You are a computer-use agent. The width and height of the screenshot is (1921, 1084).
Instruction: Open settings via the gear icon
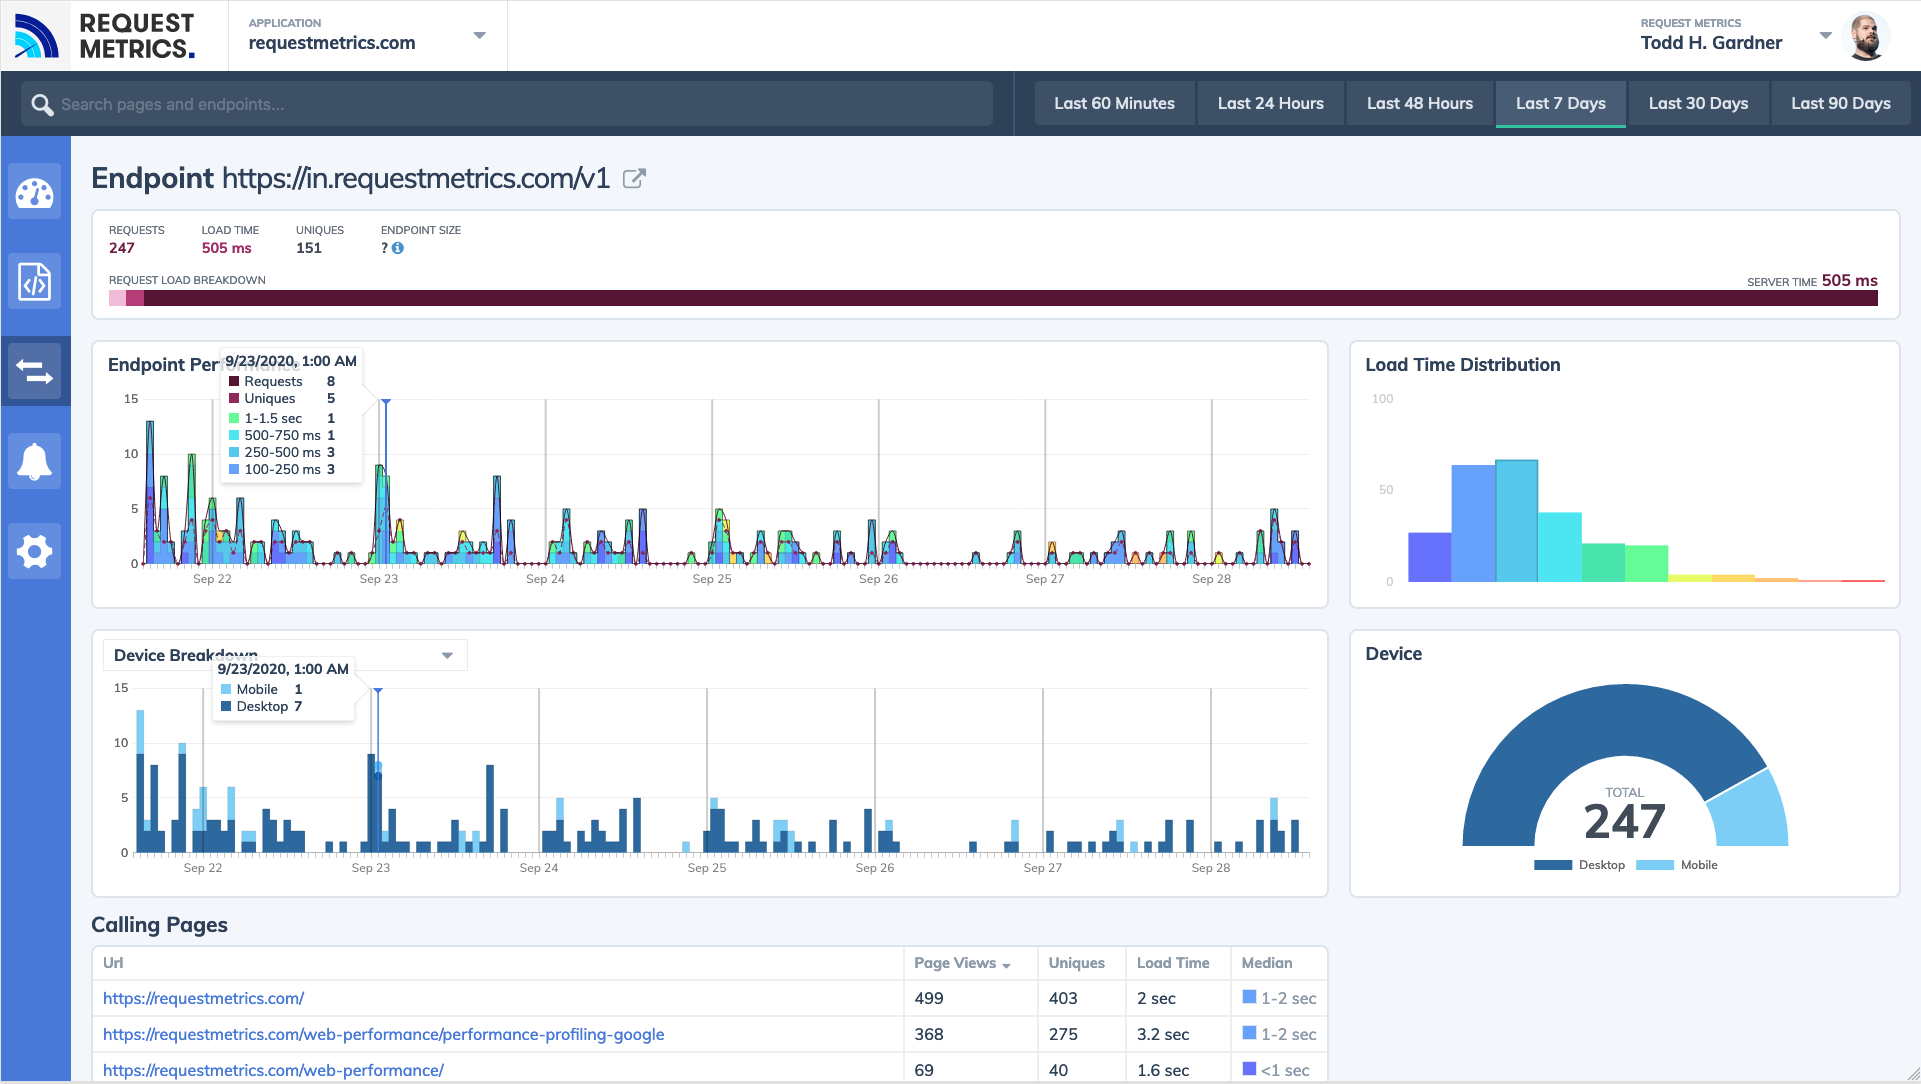35,551
